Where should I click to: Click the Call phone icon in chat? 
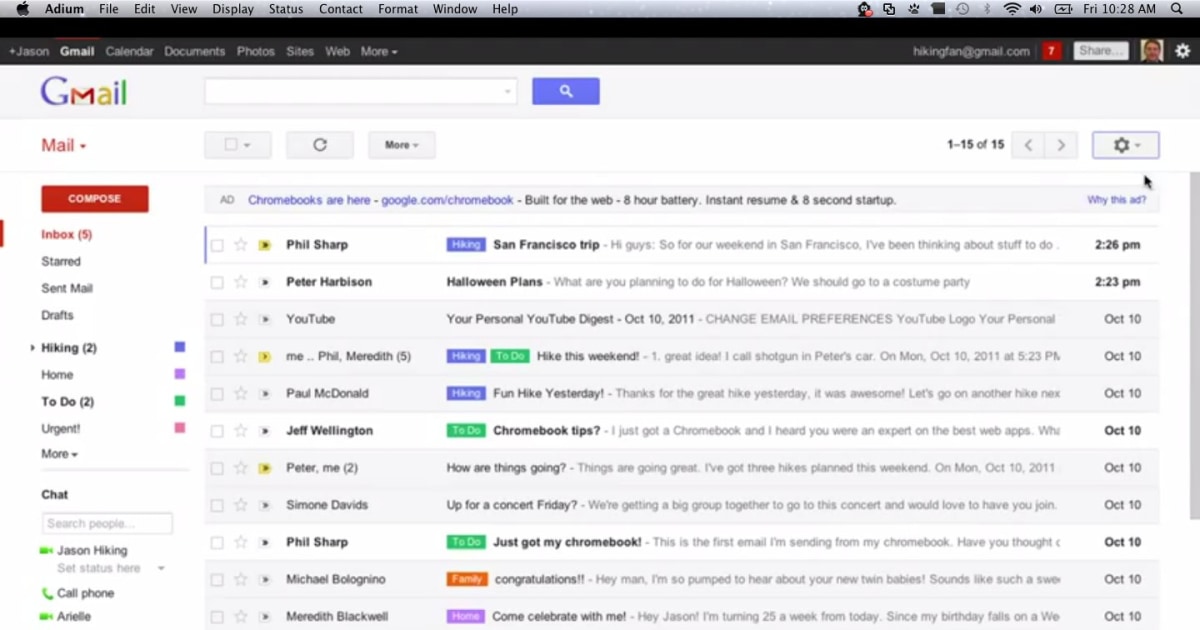click(47, 593)
